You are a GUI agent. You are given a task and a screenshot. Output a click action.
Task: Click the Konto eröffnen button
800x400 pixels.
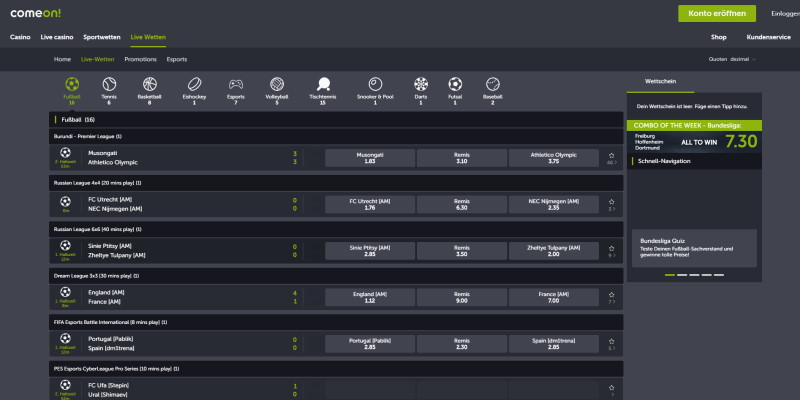(717, 14)
